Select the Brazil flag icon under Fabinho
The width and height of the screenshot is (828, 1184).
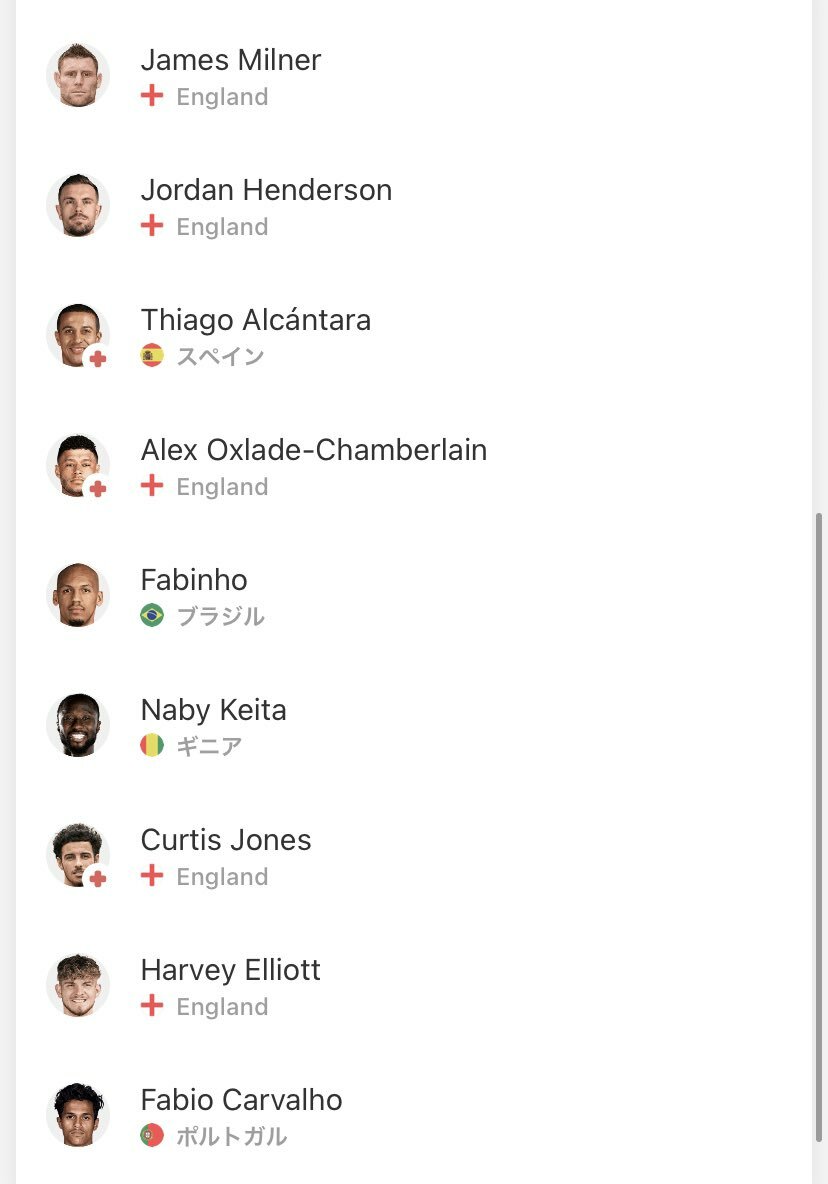point(152,615)
